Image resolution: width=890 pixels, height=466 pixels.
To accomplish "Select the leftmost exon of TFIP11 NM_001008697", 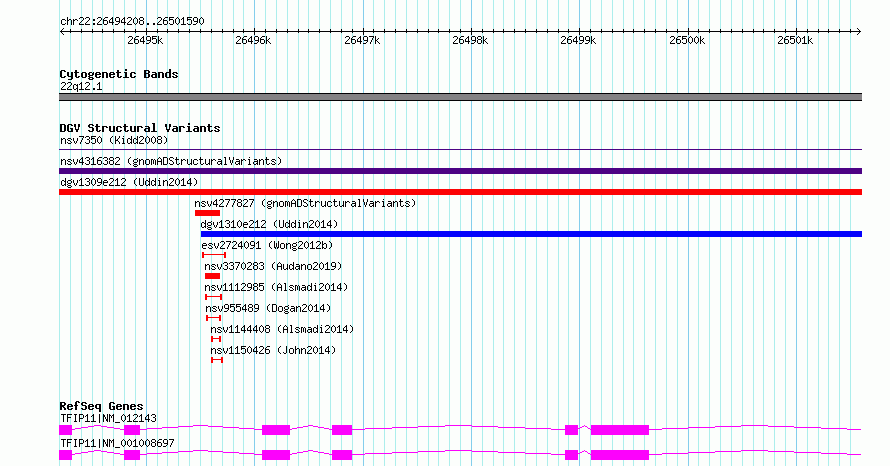I will click(x=65, y=455).
